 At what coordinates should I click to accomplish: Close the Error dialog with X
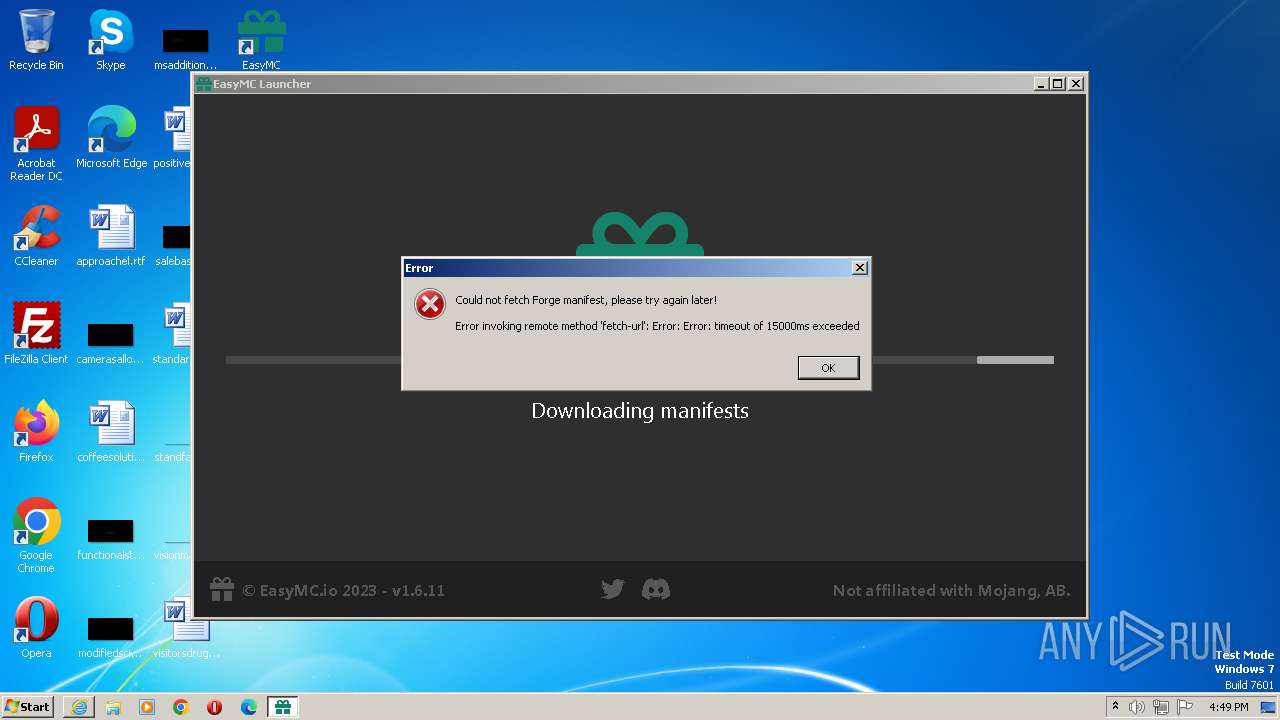(x=859, y=268)
